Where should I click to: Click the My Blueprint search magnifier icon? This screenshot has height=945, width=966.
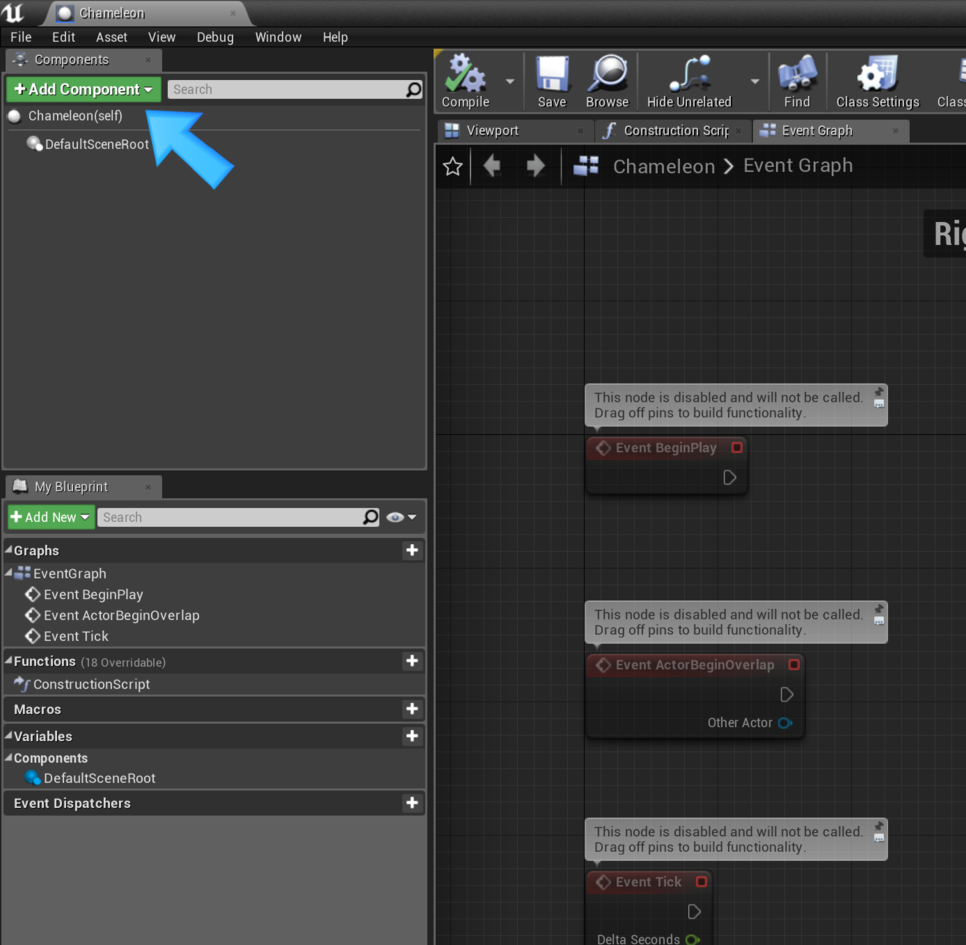[370, 517]
